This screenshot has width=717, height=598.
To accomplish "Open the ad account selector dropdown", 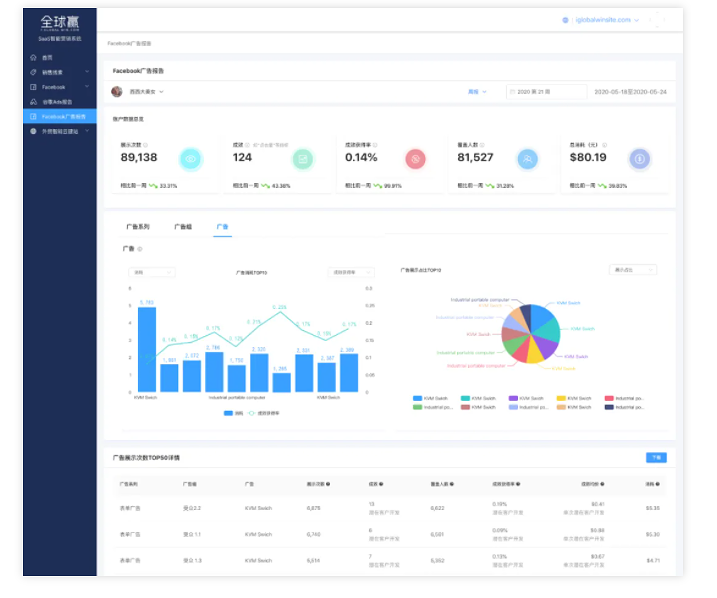I will pyautogui.click(x=146, y=92).
